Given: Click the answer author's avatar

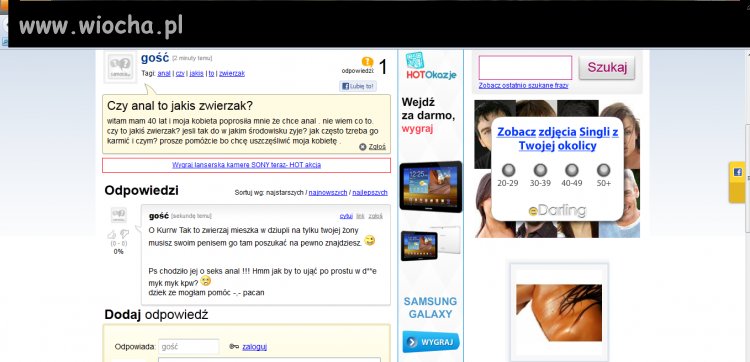Looking at the screenshot, I should pyautogui.click(x=119, y=215).
